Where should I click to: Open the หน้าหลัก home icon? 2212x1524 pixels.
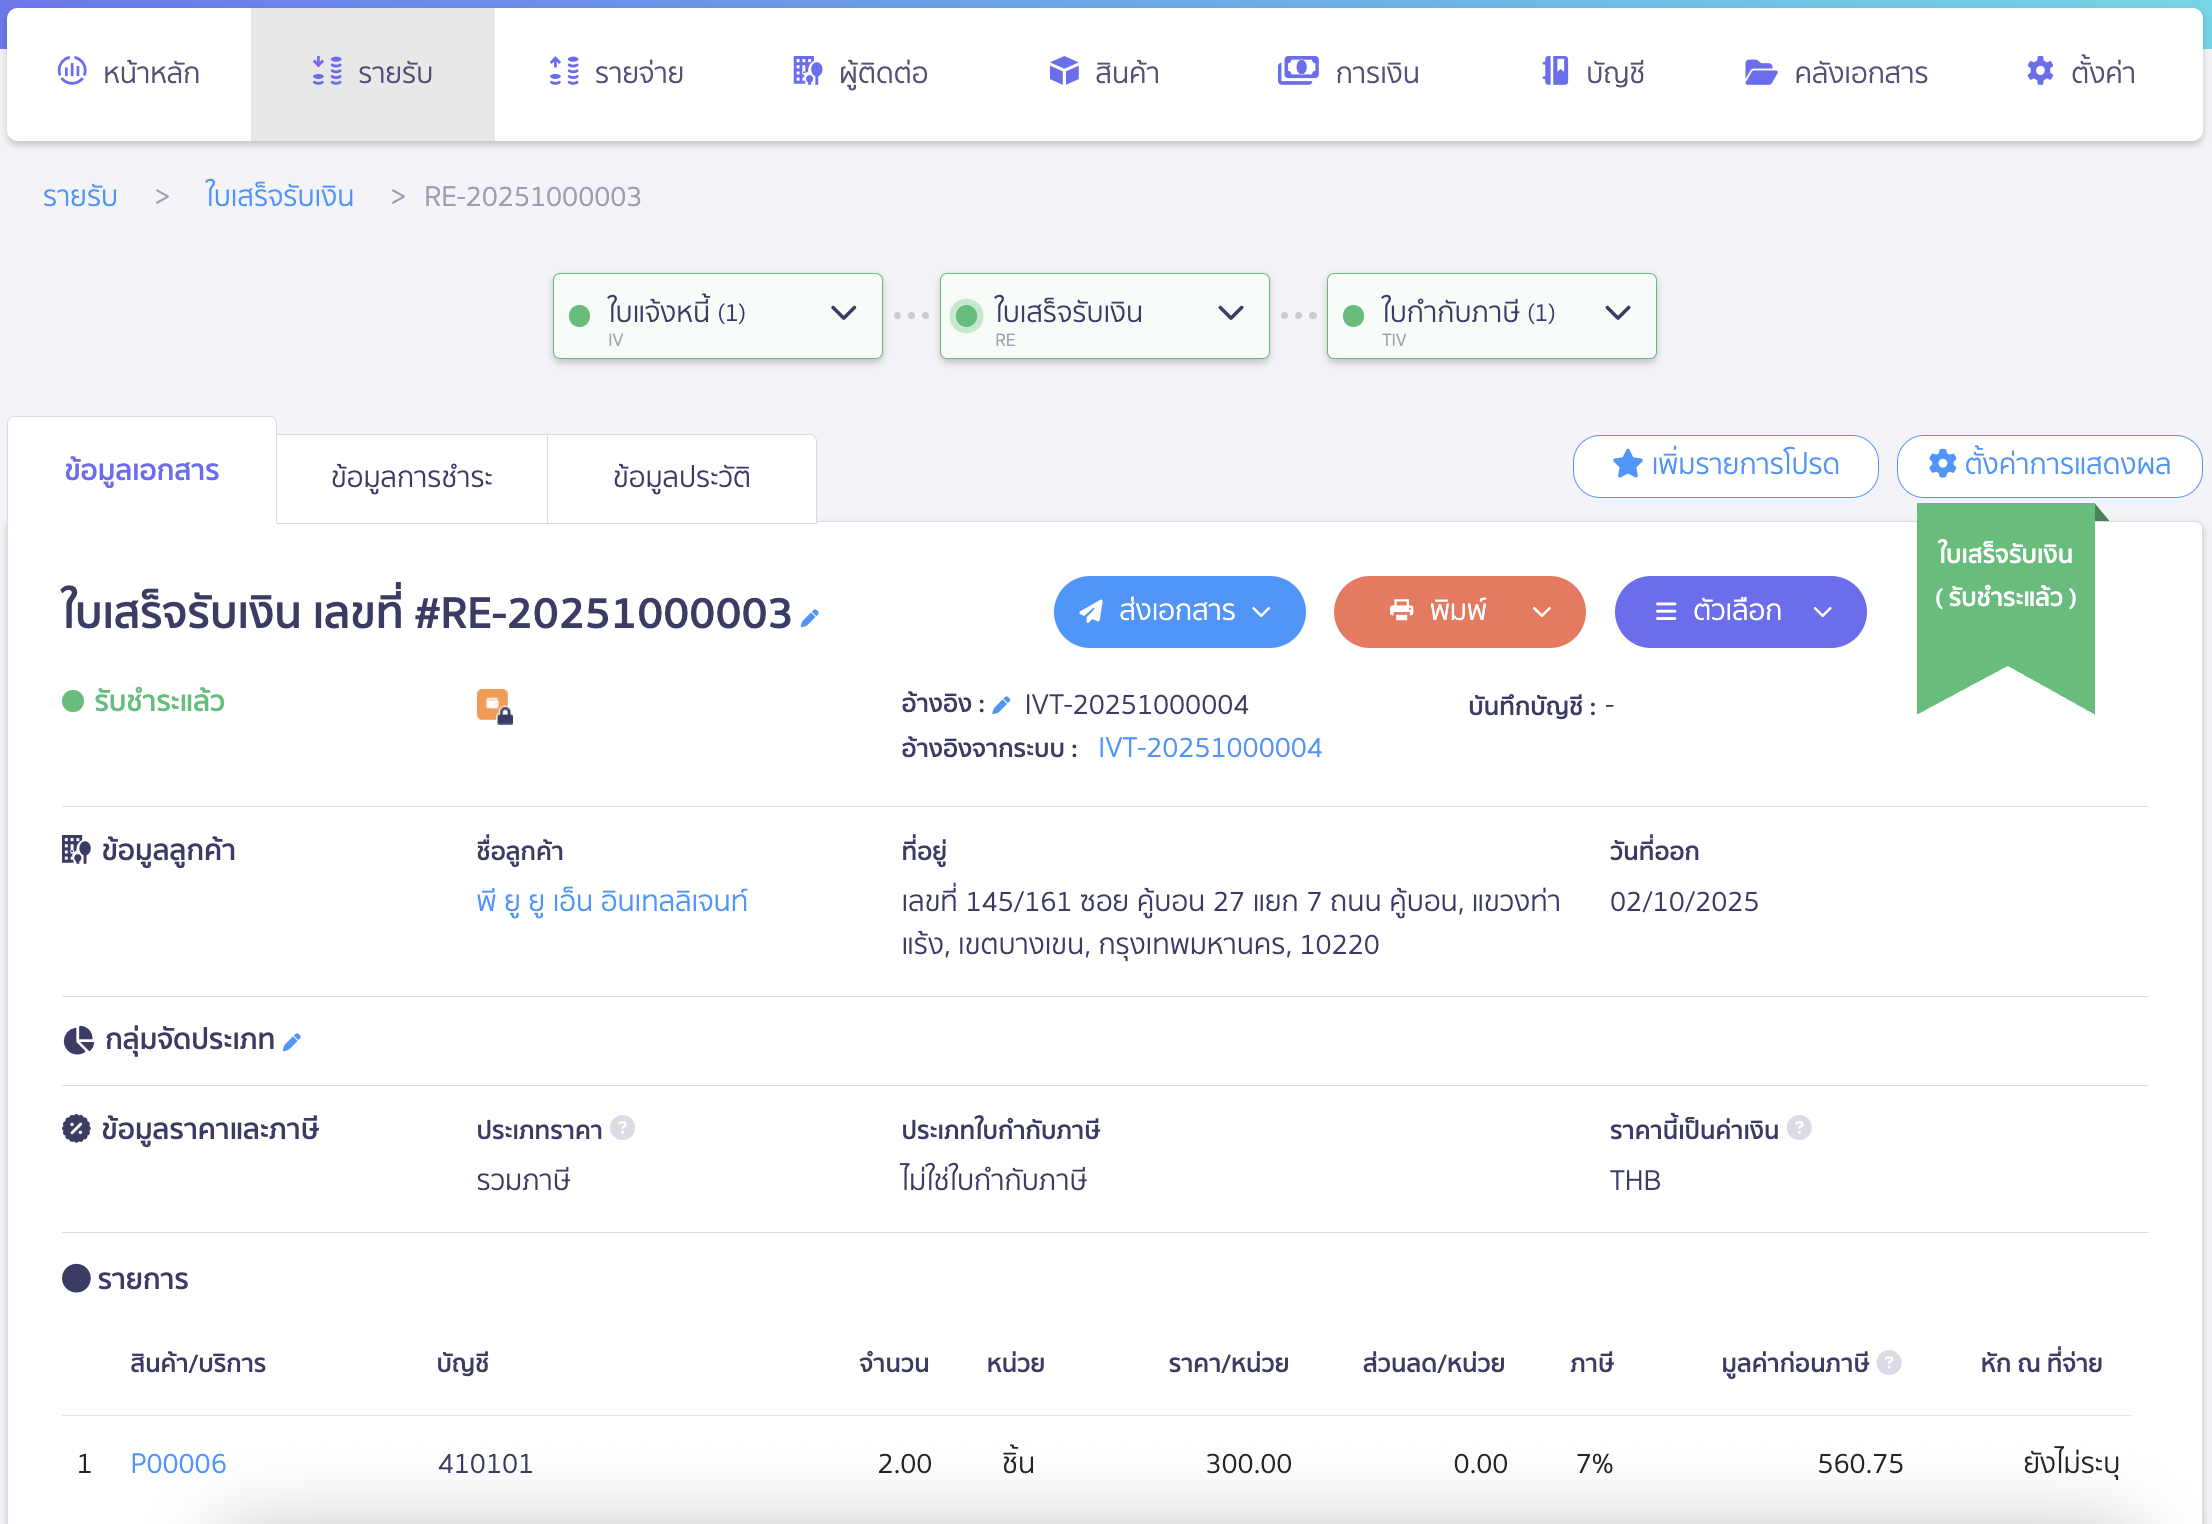point(71,71)
